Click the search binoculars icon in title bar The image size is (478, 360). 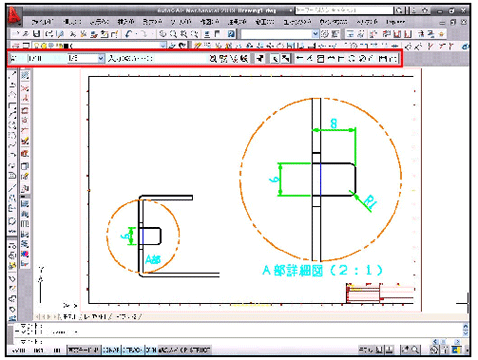(399, 11)
